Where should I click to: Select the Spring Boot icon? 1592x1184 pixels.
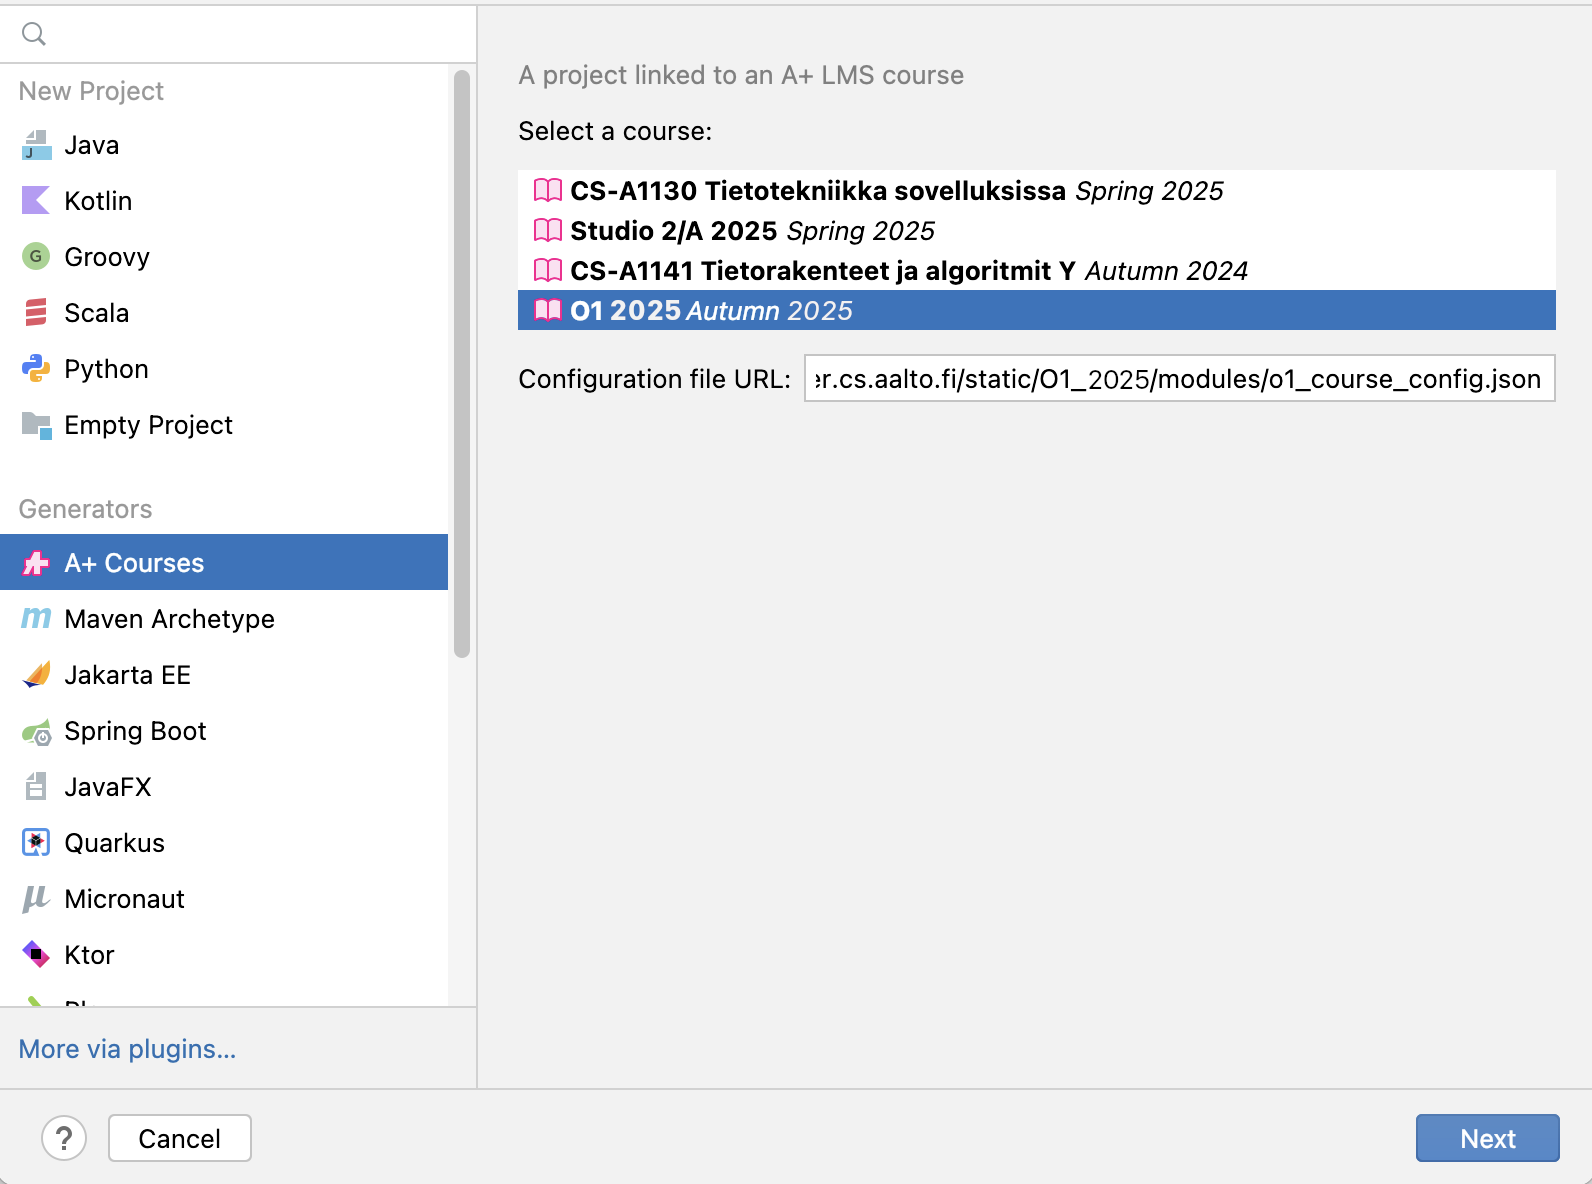36,732
